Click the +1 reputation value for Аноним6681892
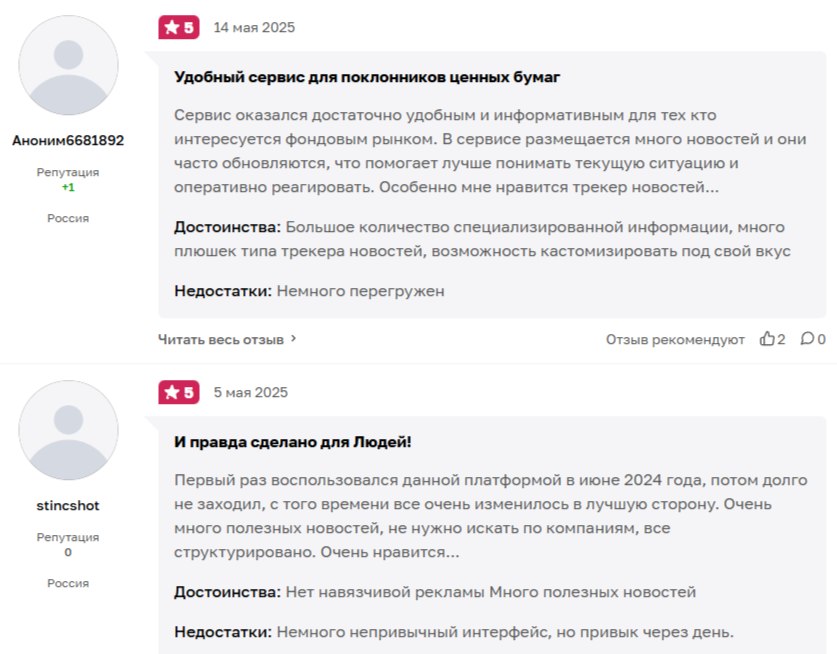Image resolution: width=837 pixels, height=654 pixels. pyautogui.click(x=68, y=187)
